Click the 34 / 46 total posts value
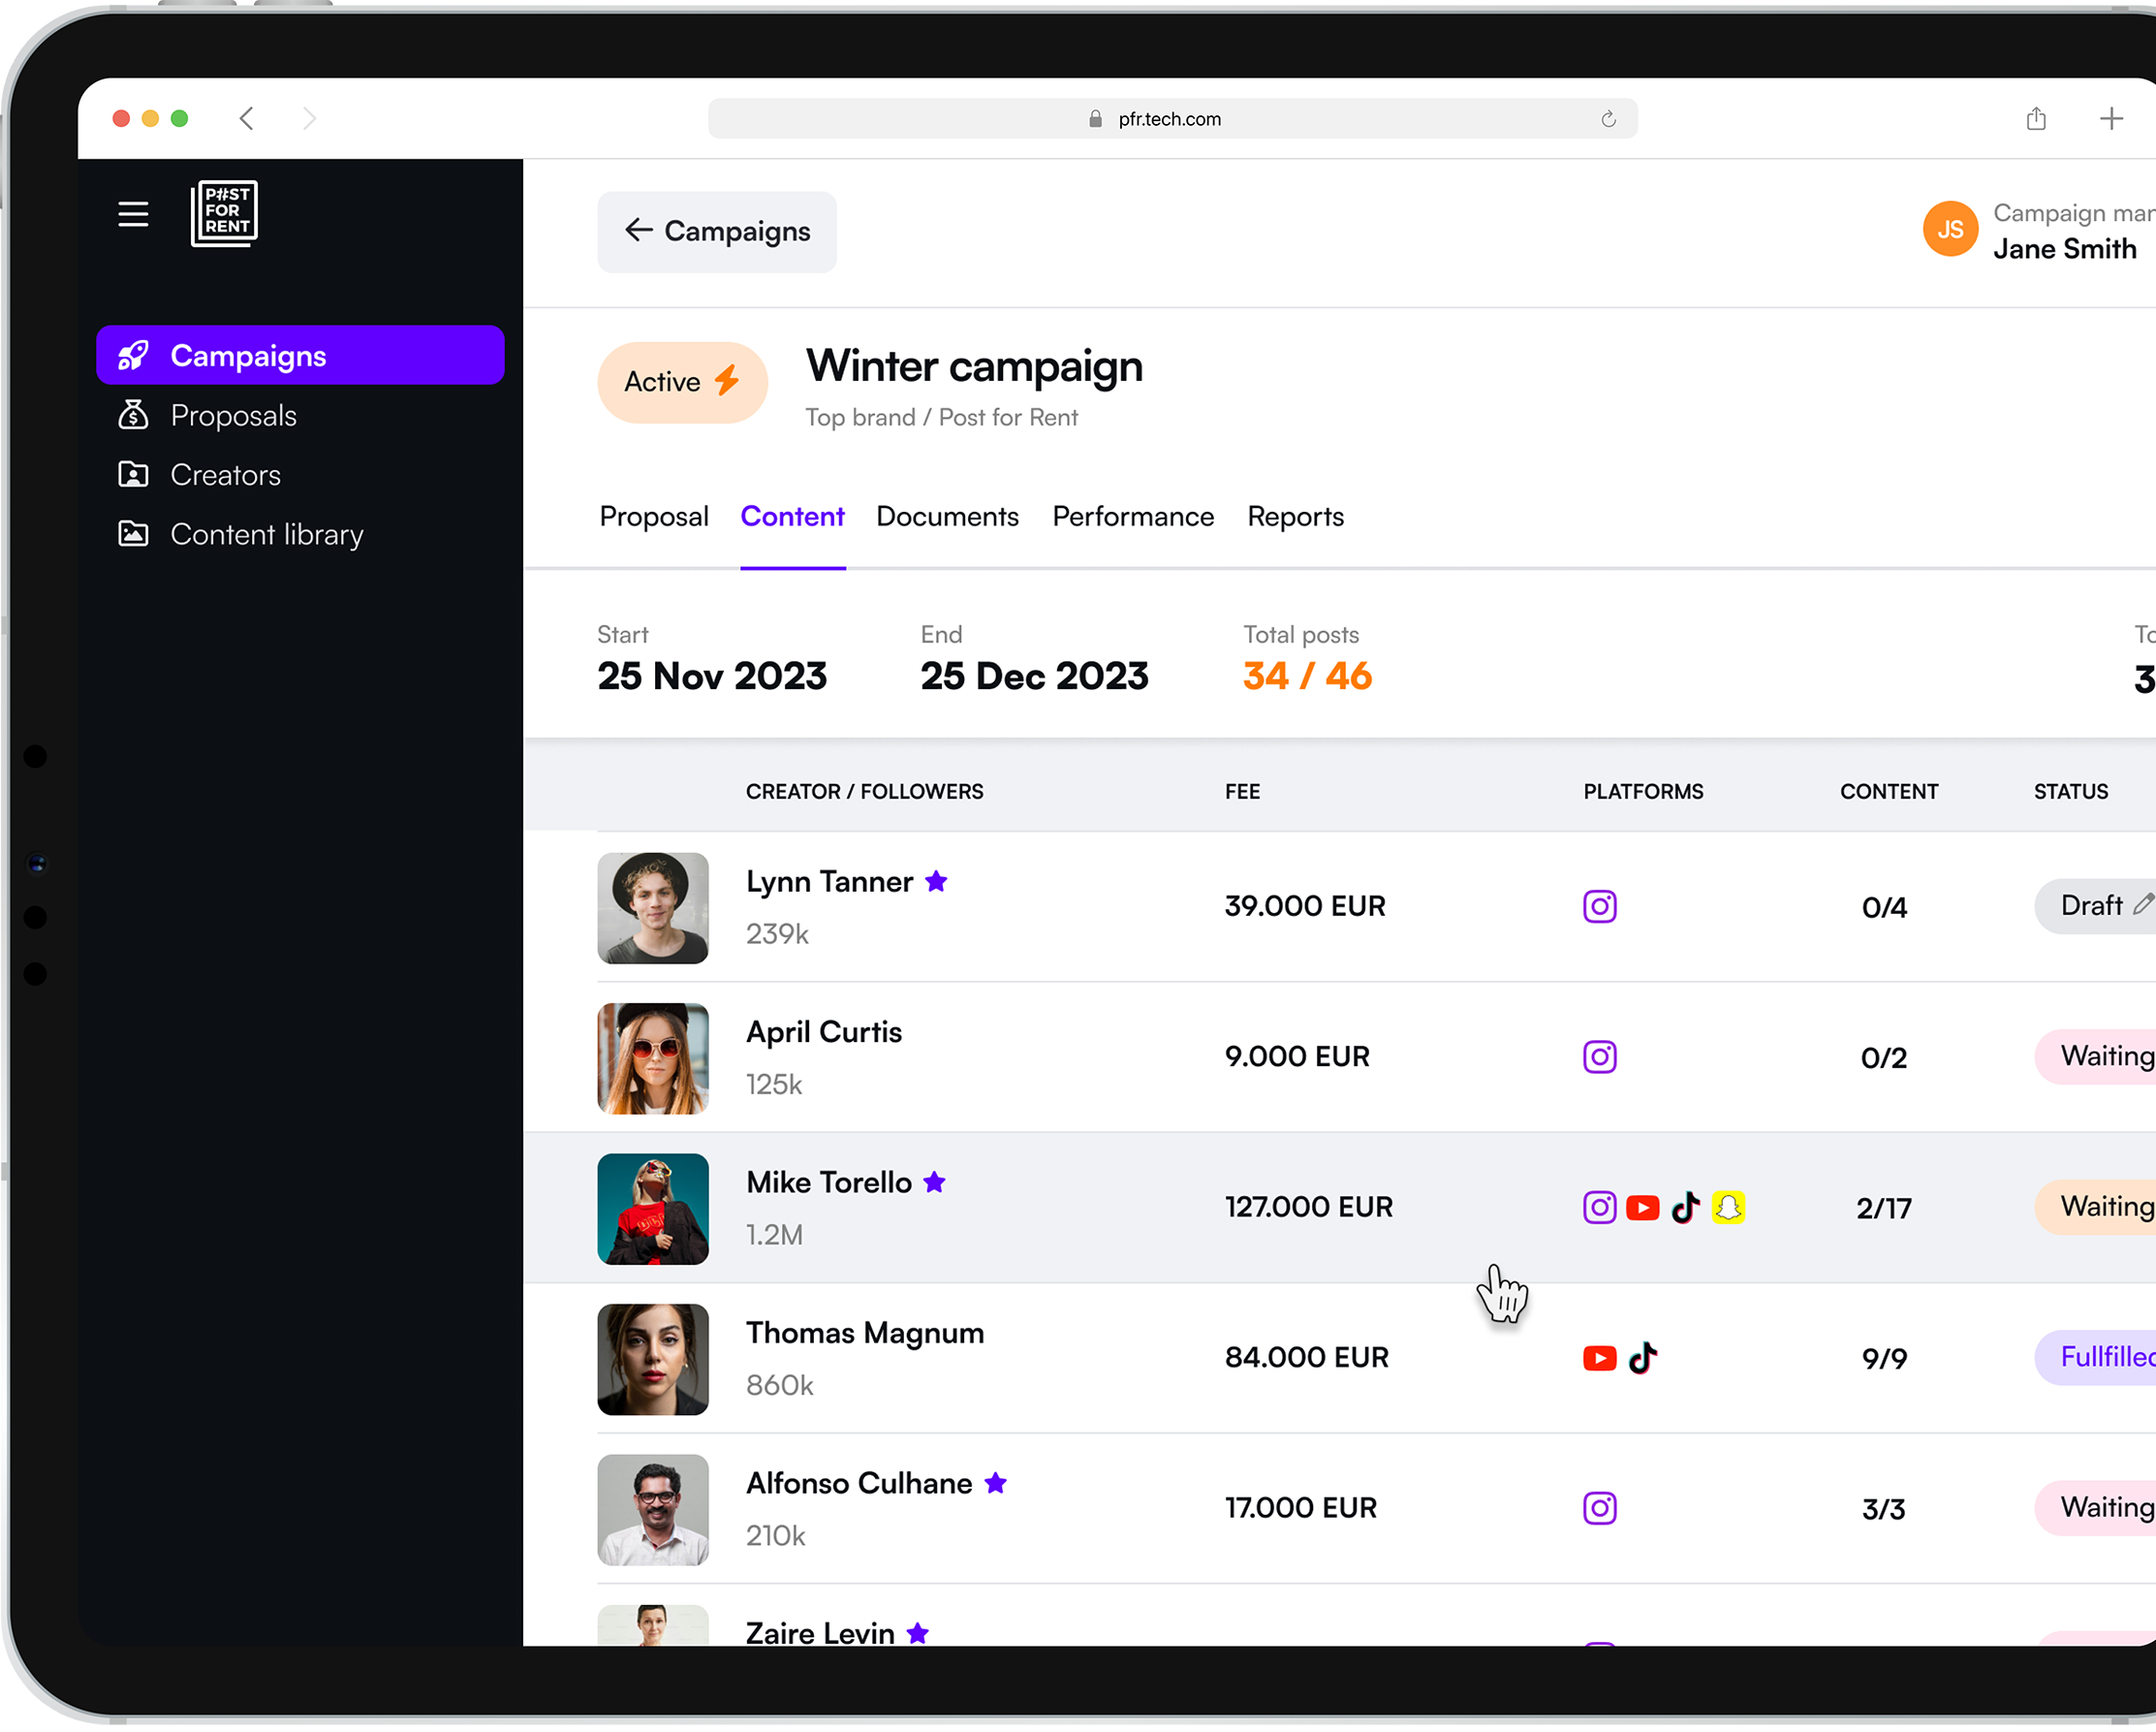 tap(1307, 677)
